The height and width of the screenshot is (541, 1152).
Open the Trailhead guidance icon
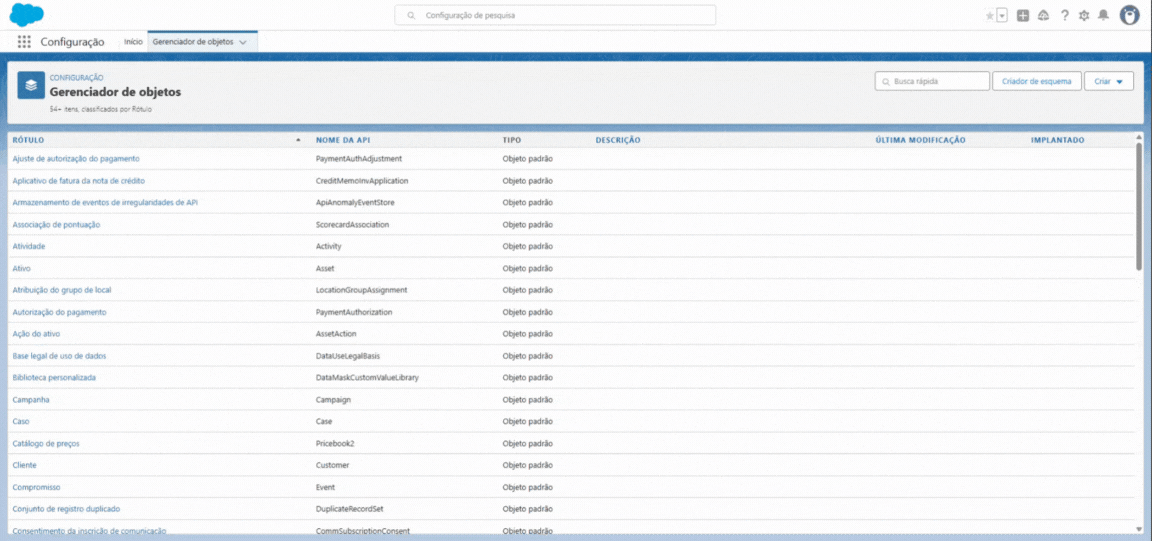coord(1043,16)
